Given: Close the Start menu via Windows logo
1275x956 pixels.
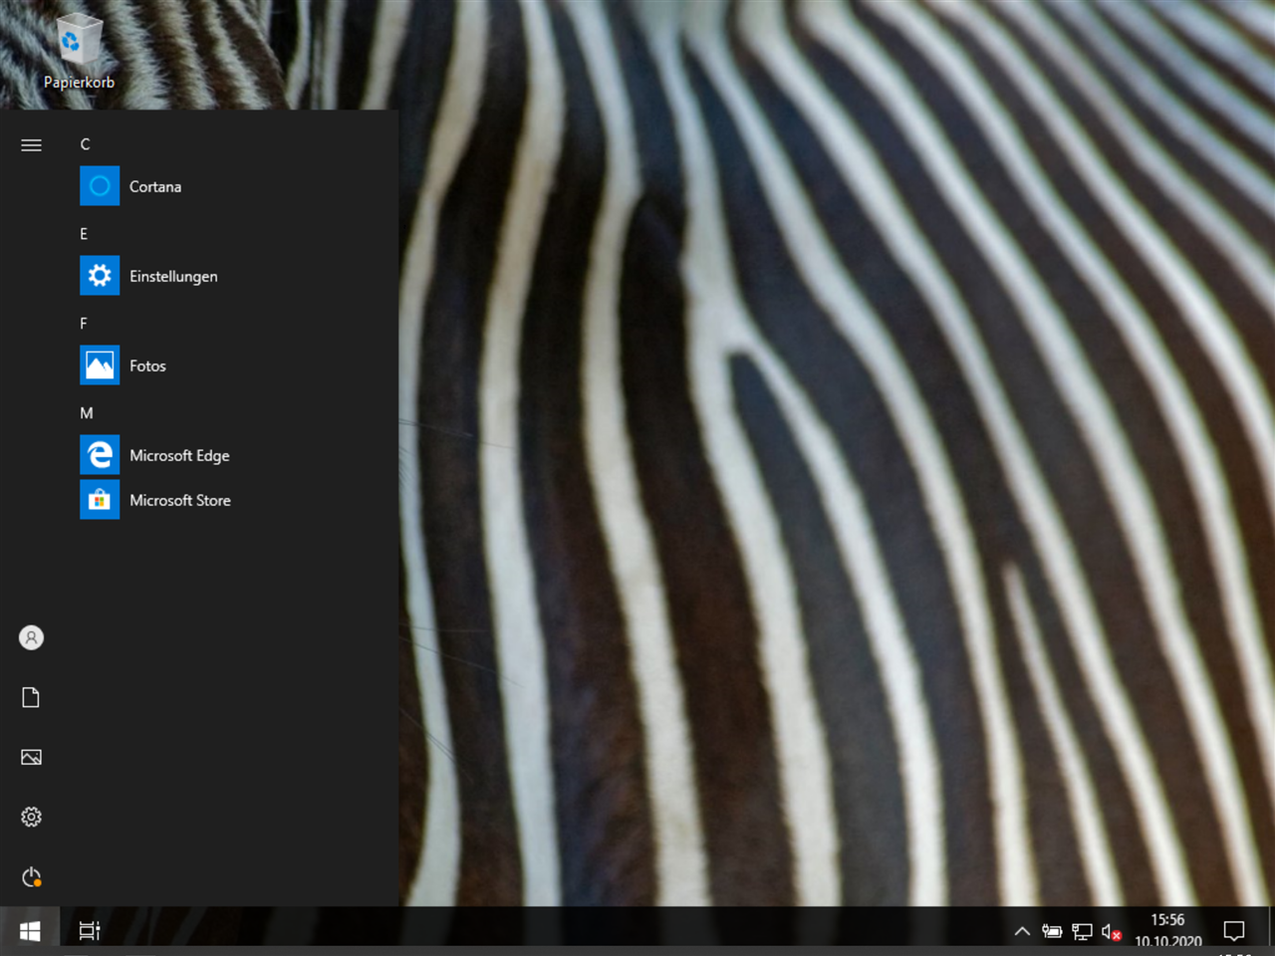Looking at the screenshot, I should point(30,930).
